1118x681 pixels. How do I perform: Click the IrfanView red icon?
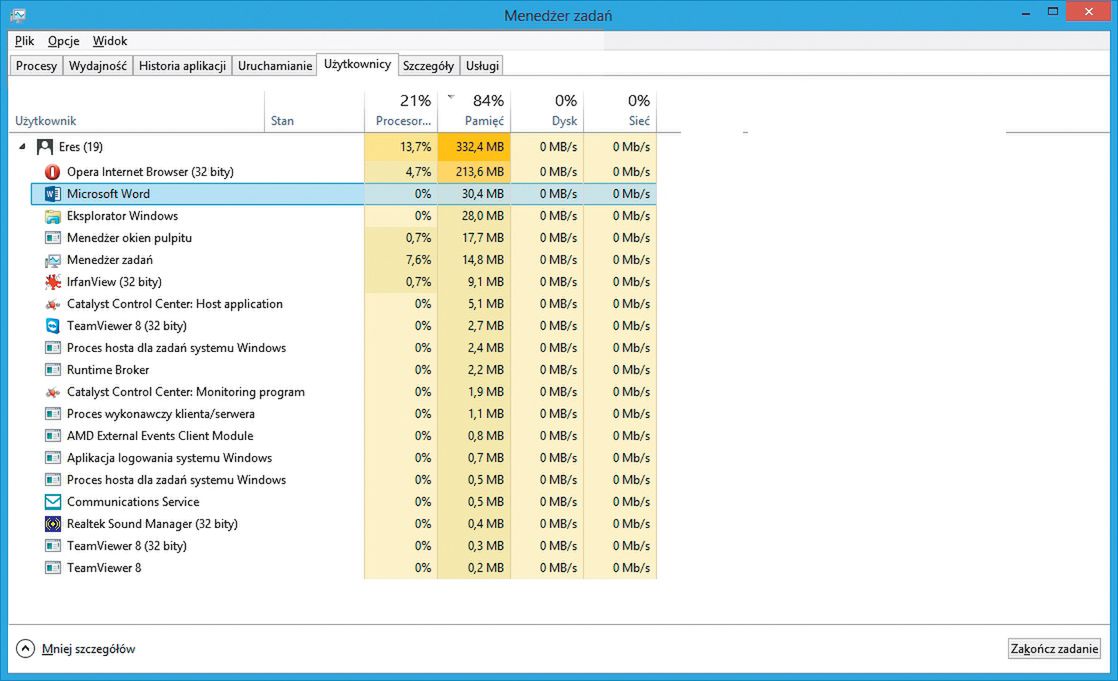(53, 282)
